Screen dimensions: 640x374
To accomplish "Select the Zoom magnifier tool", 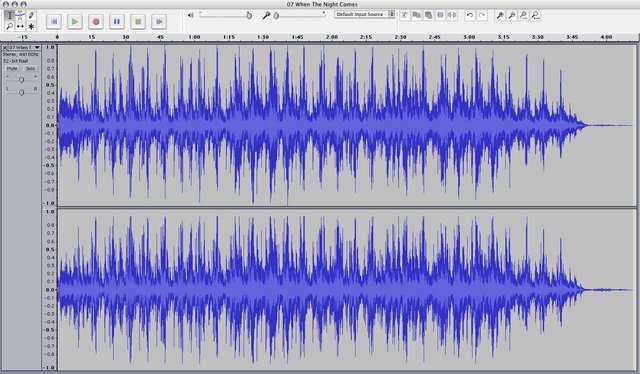I will pos(9,27).
